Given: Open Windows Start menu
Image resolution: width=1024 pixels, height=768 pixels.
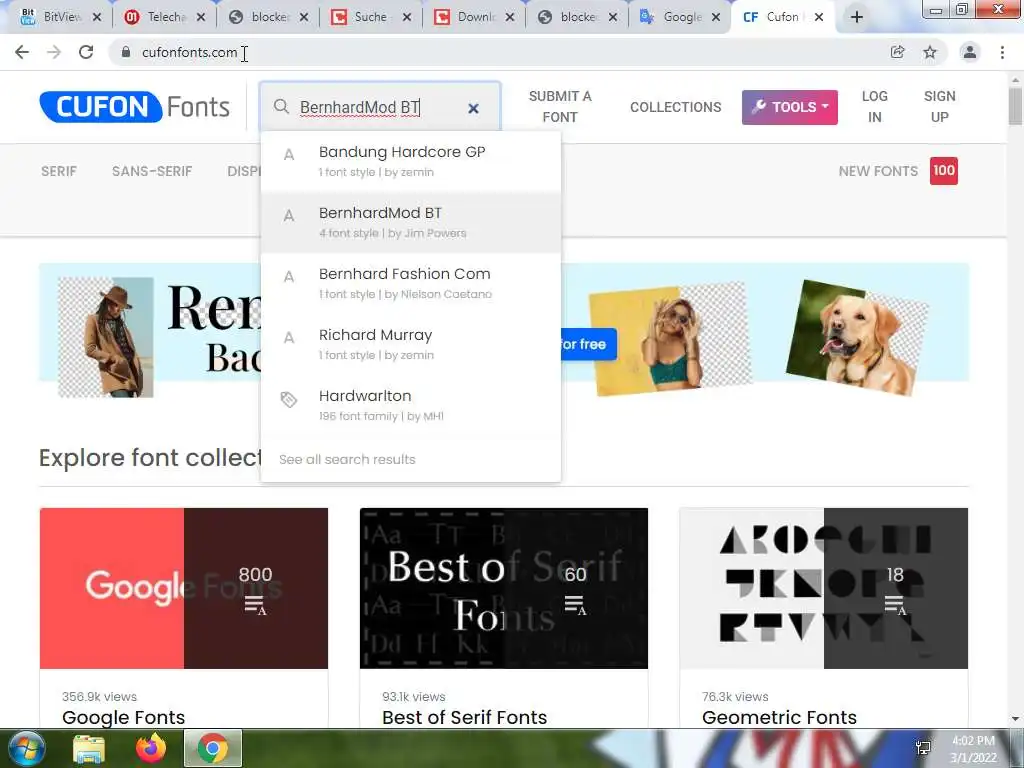Looking at the screenshot, I should click(x=25, y=748).
